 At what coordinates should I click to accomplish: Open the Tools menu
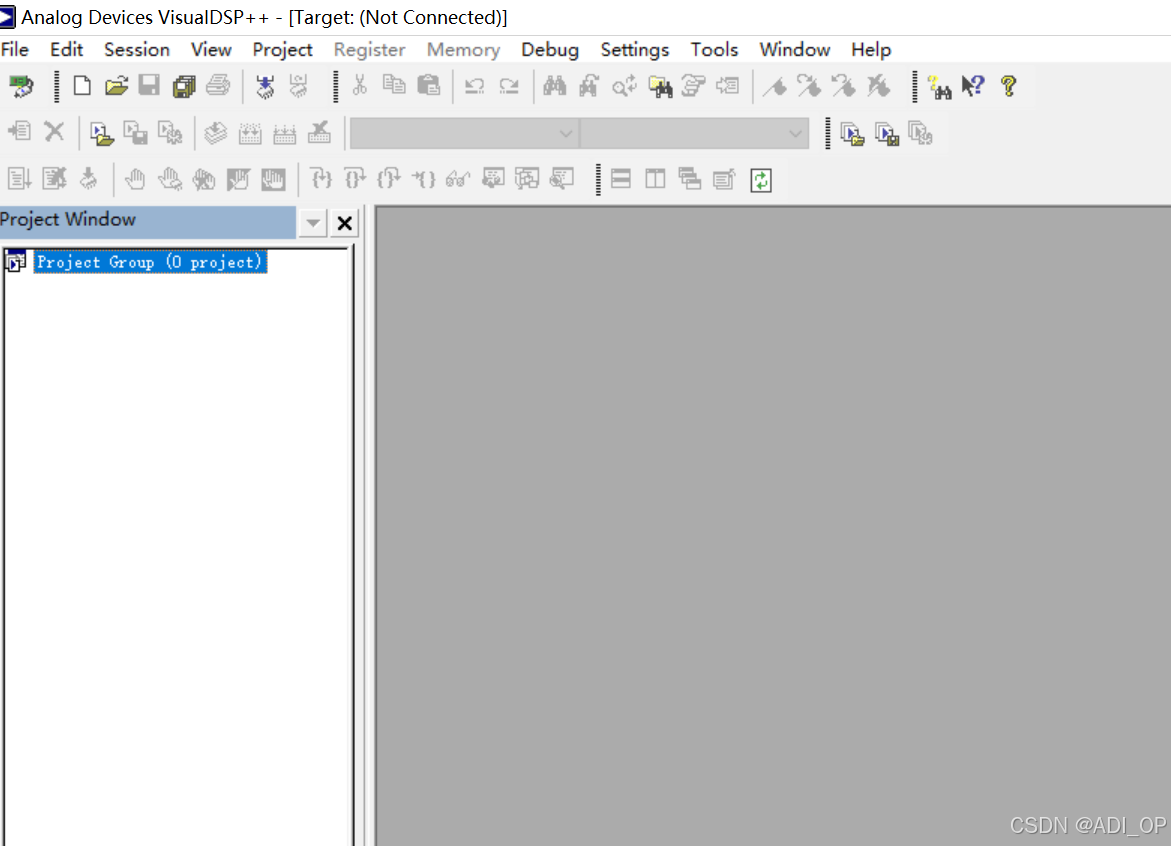[714, 49]
